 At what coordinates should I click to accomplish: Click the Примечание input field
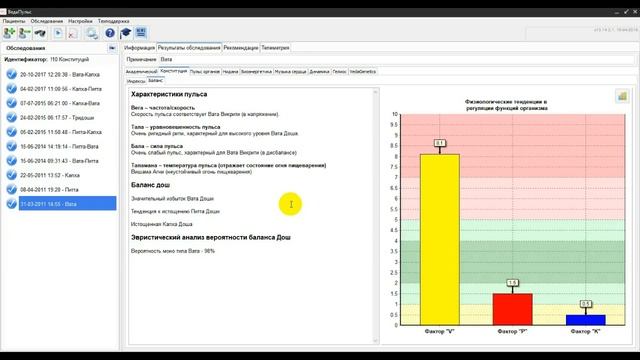(396, 60)
